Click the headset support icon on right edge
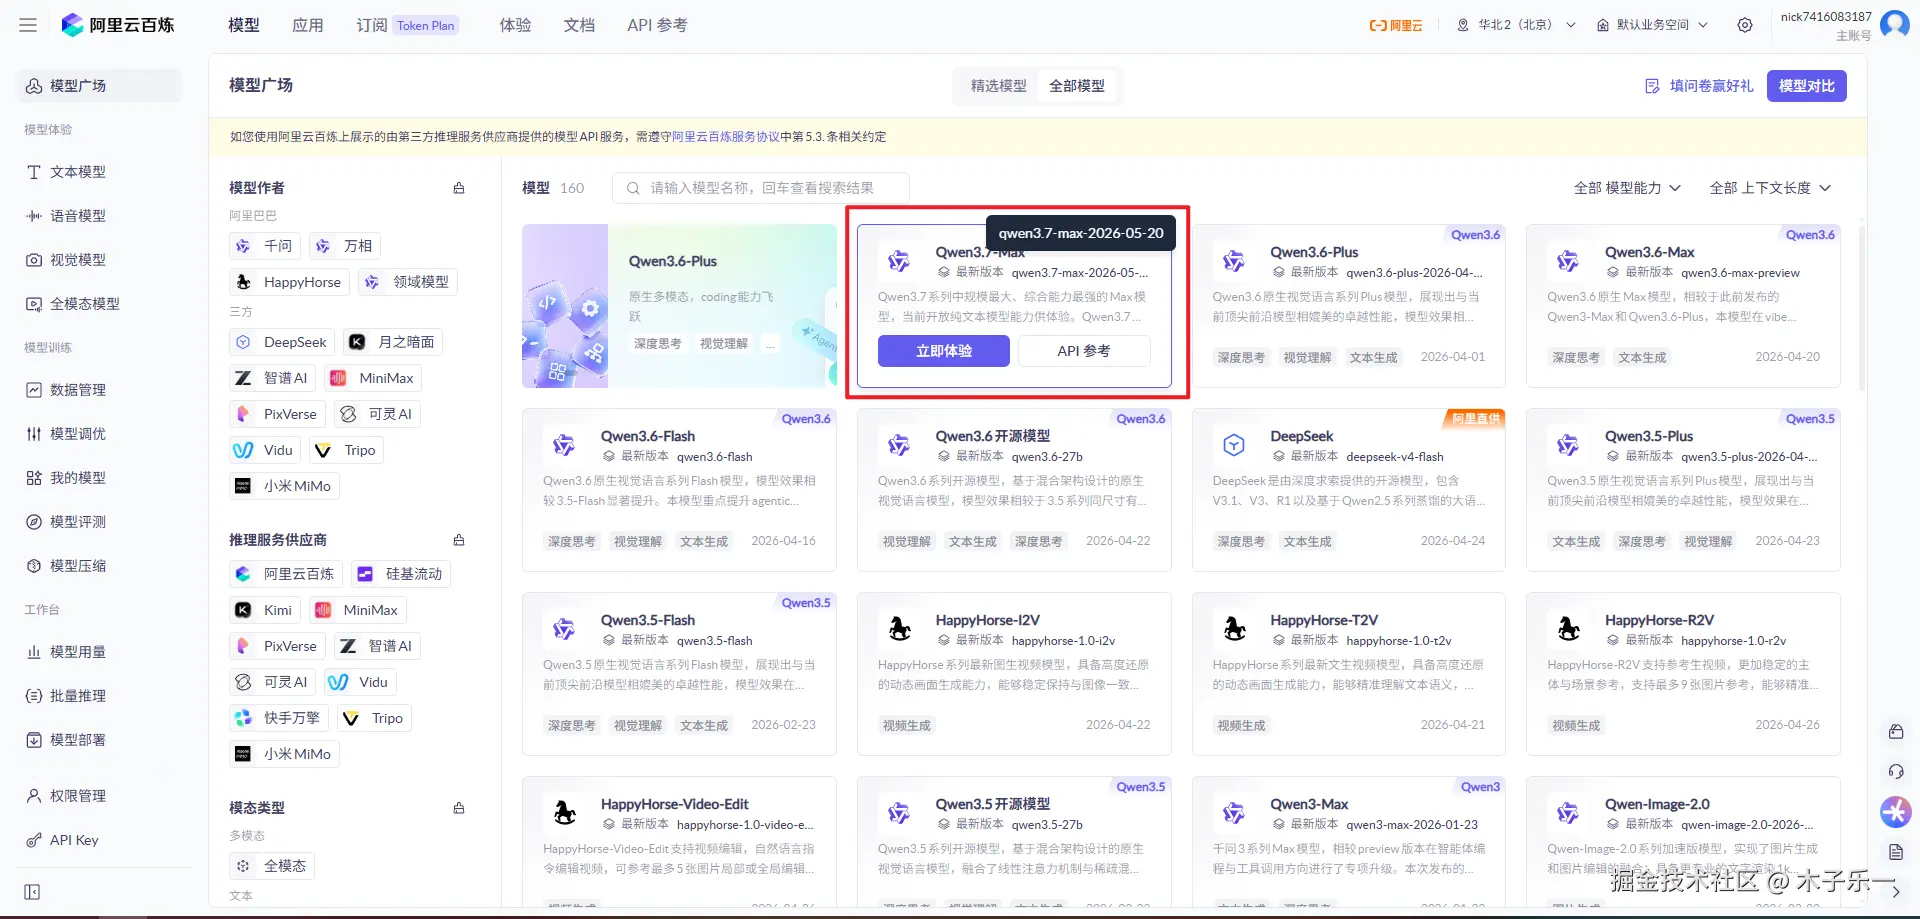 coord(1895,772)
